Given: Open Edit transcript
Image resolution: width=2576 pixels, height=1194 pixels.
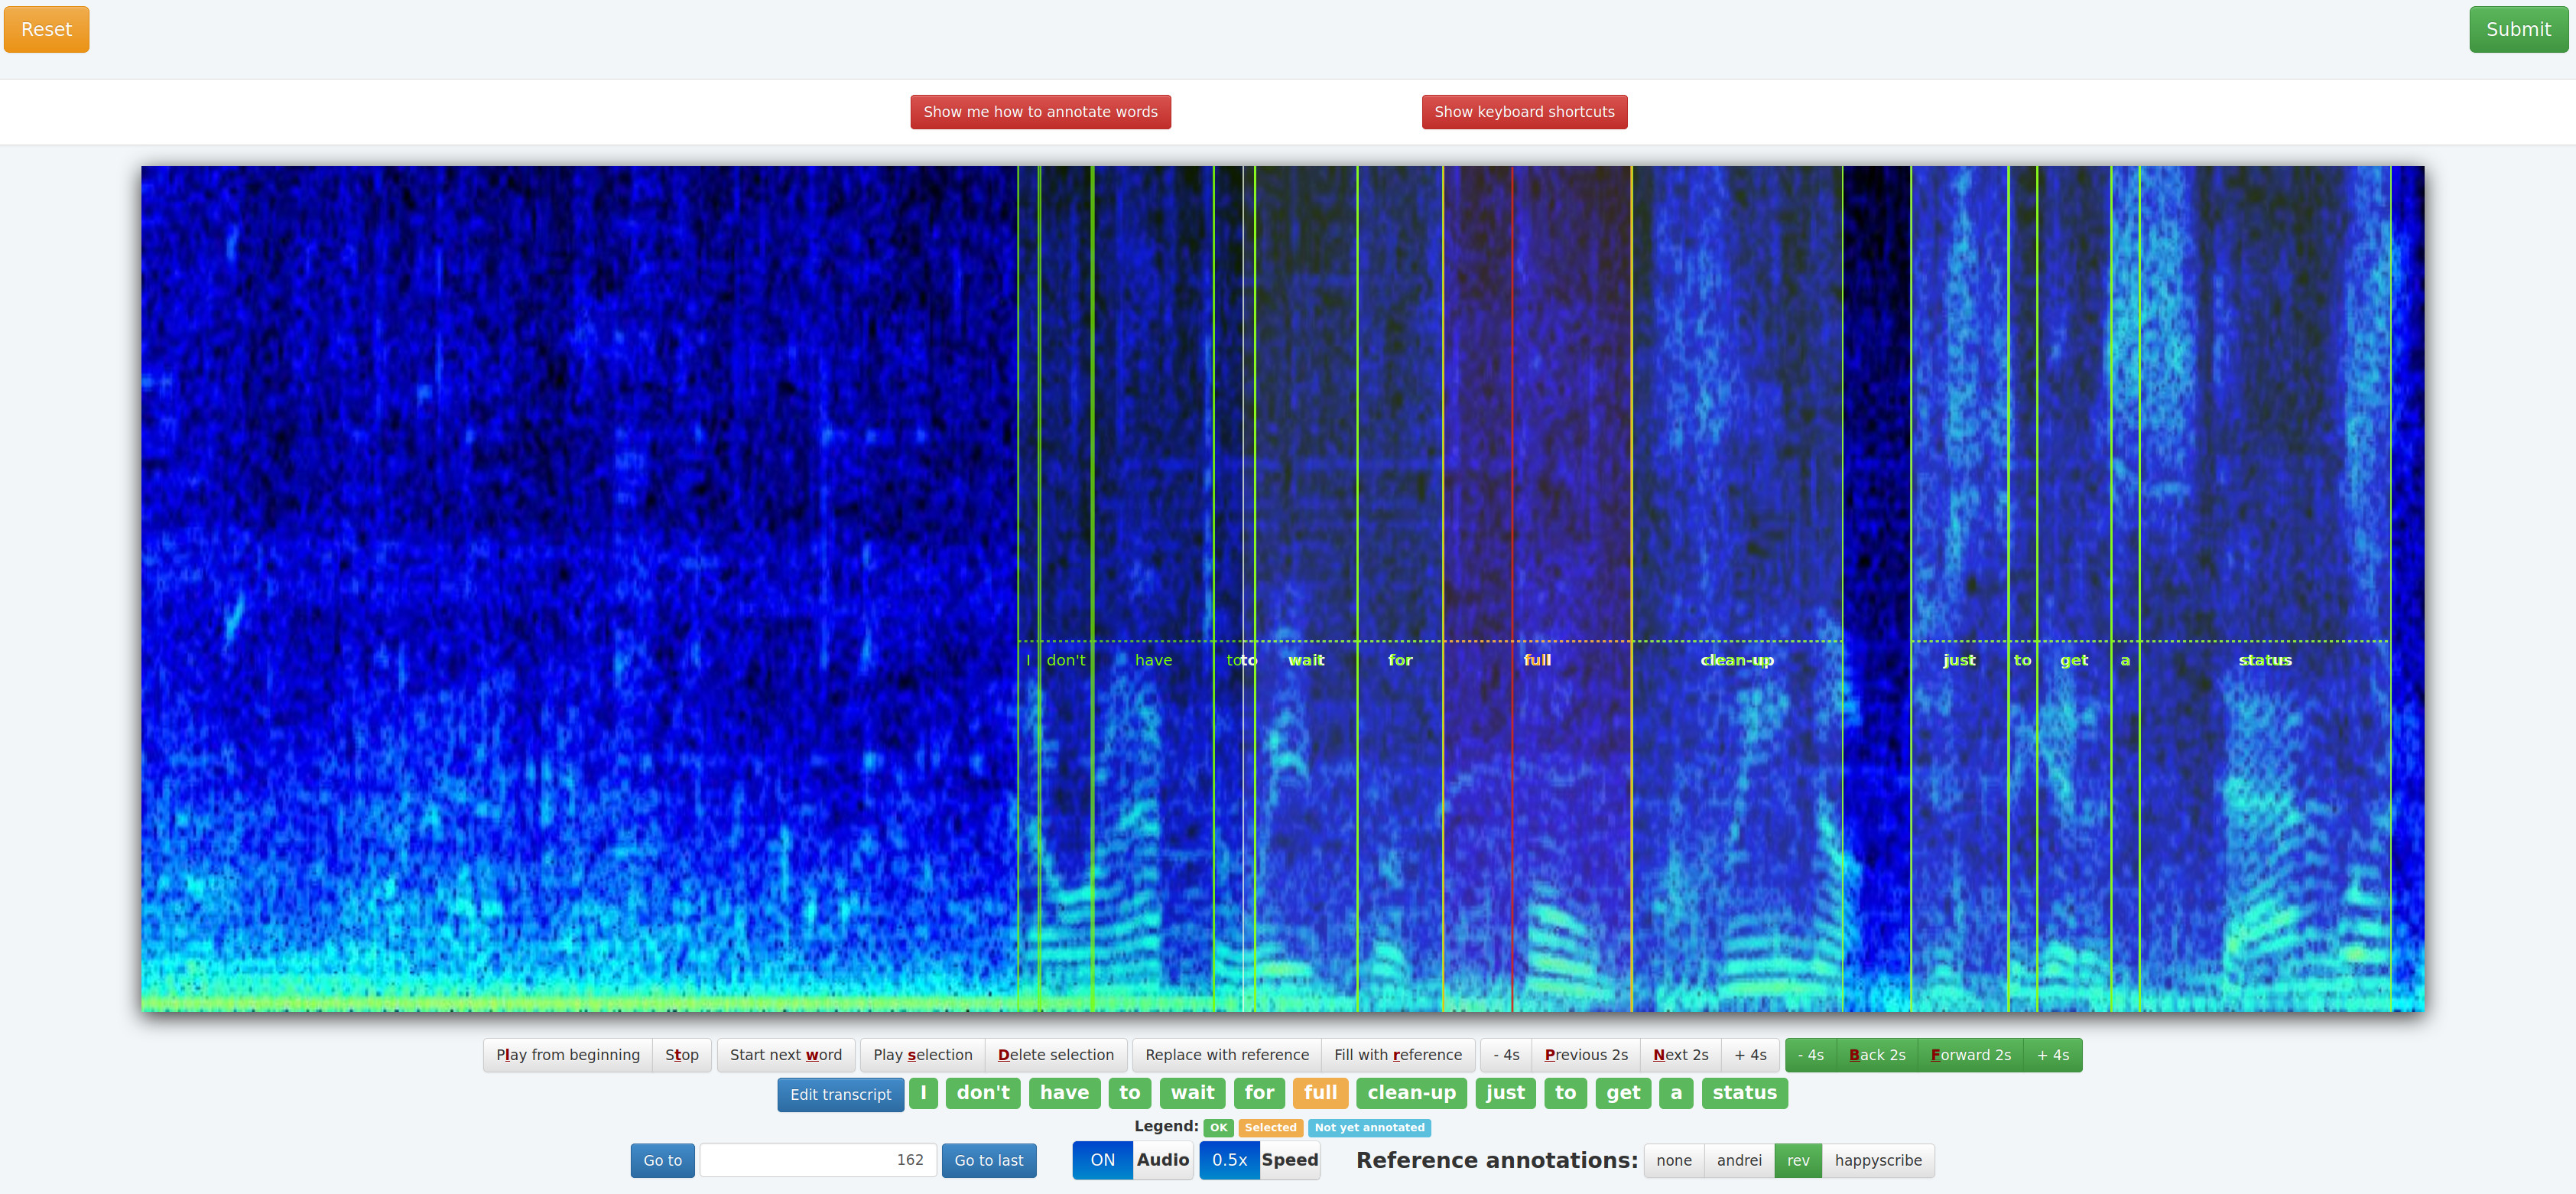Looking at the screenshot, I should [x=840, y=1094].
